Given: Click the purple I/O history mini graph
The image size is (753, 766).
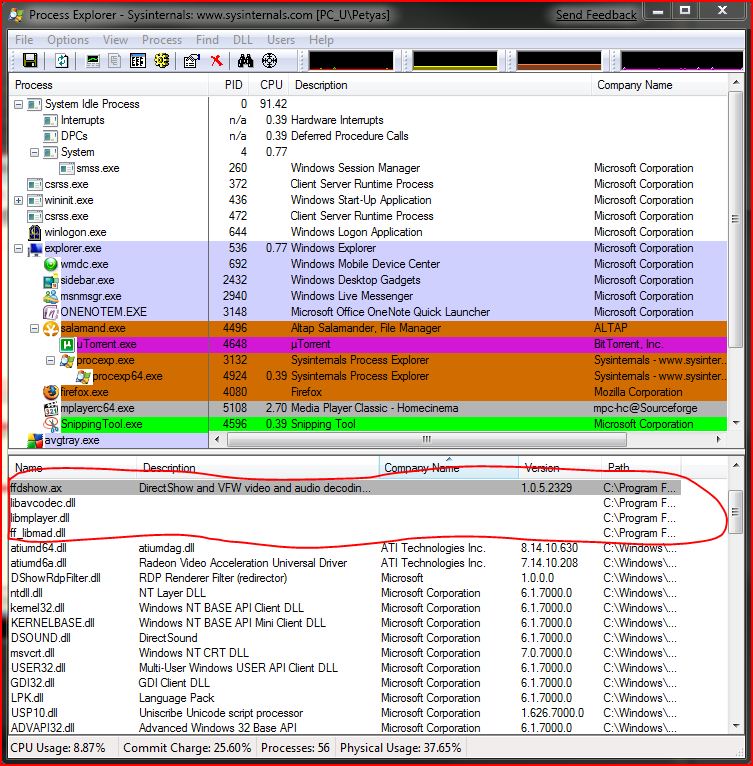Looking at the screenshot, I should coord(681,61).
